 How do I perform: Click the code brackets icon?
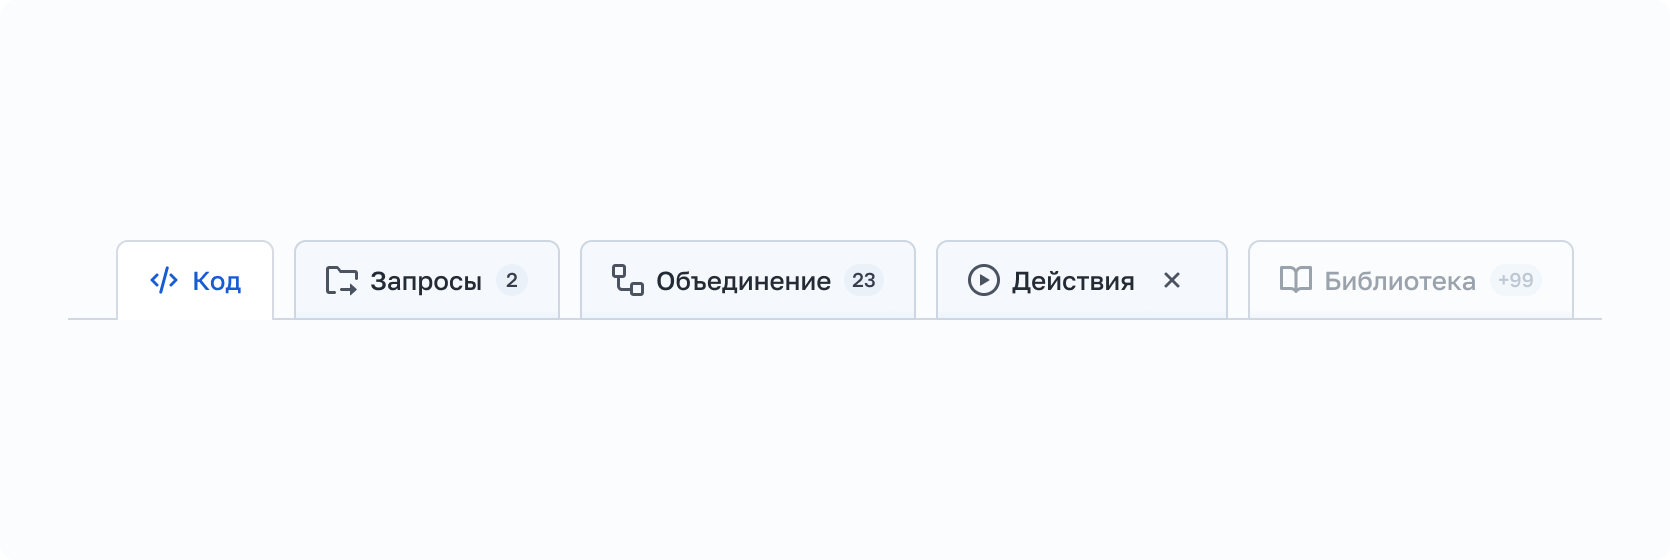pos(163,281)
